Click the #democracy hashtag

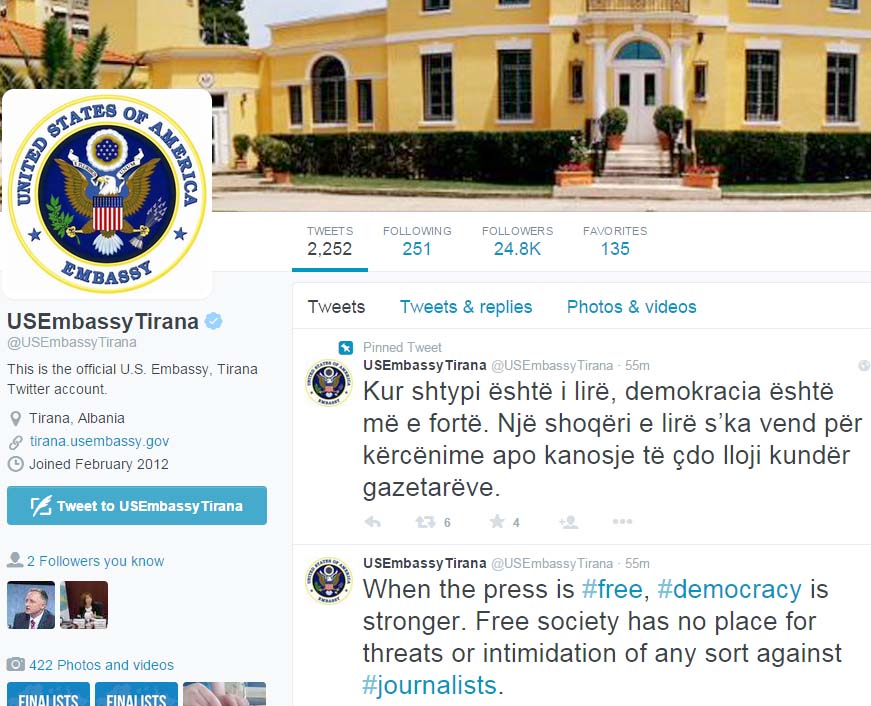pyautogui.click(x=729, y=589)
